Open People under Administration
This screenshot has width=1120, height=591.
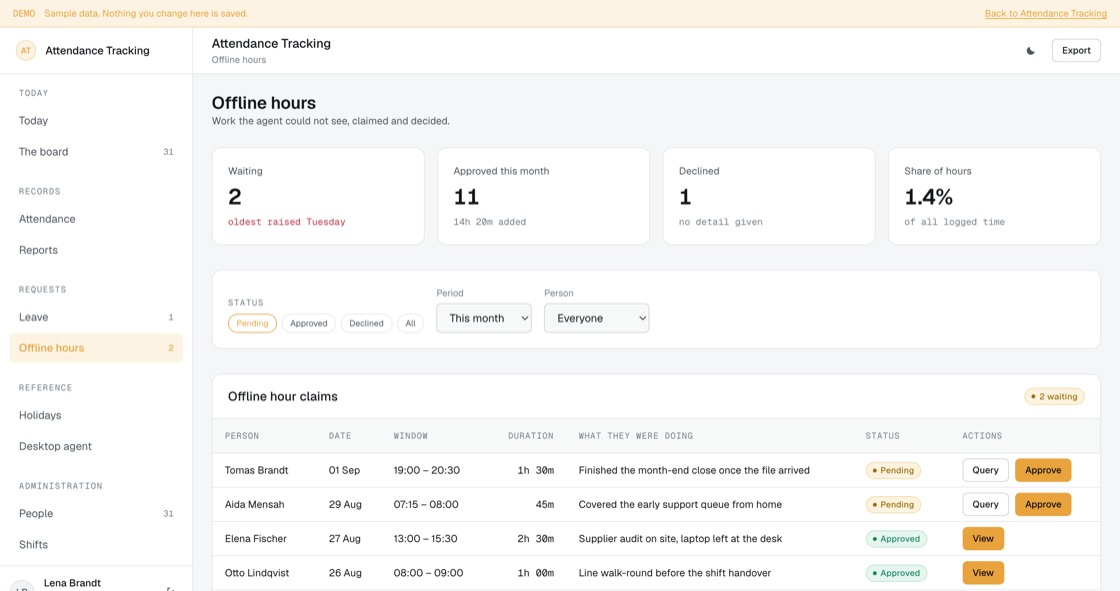(96, 513)
